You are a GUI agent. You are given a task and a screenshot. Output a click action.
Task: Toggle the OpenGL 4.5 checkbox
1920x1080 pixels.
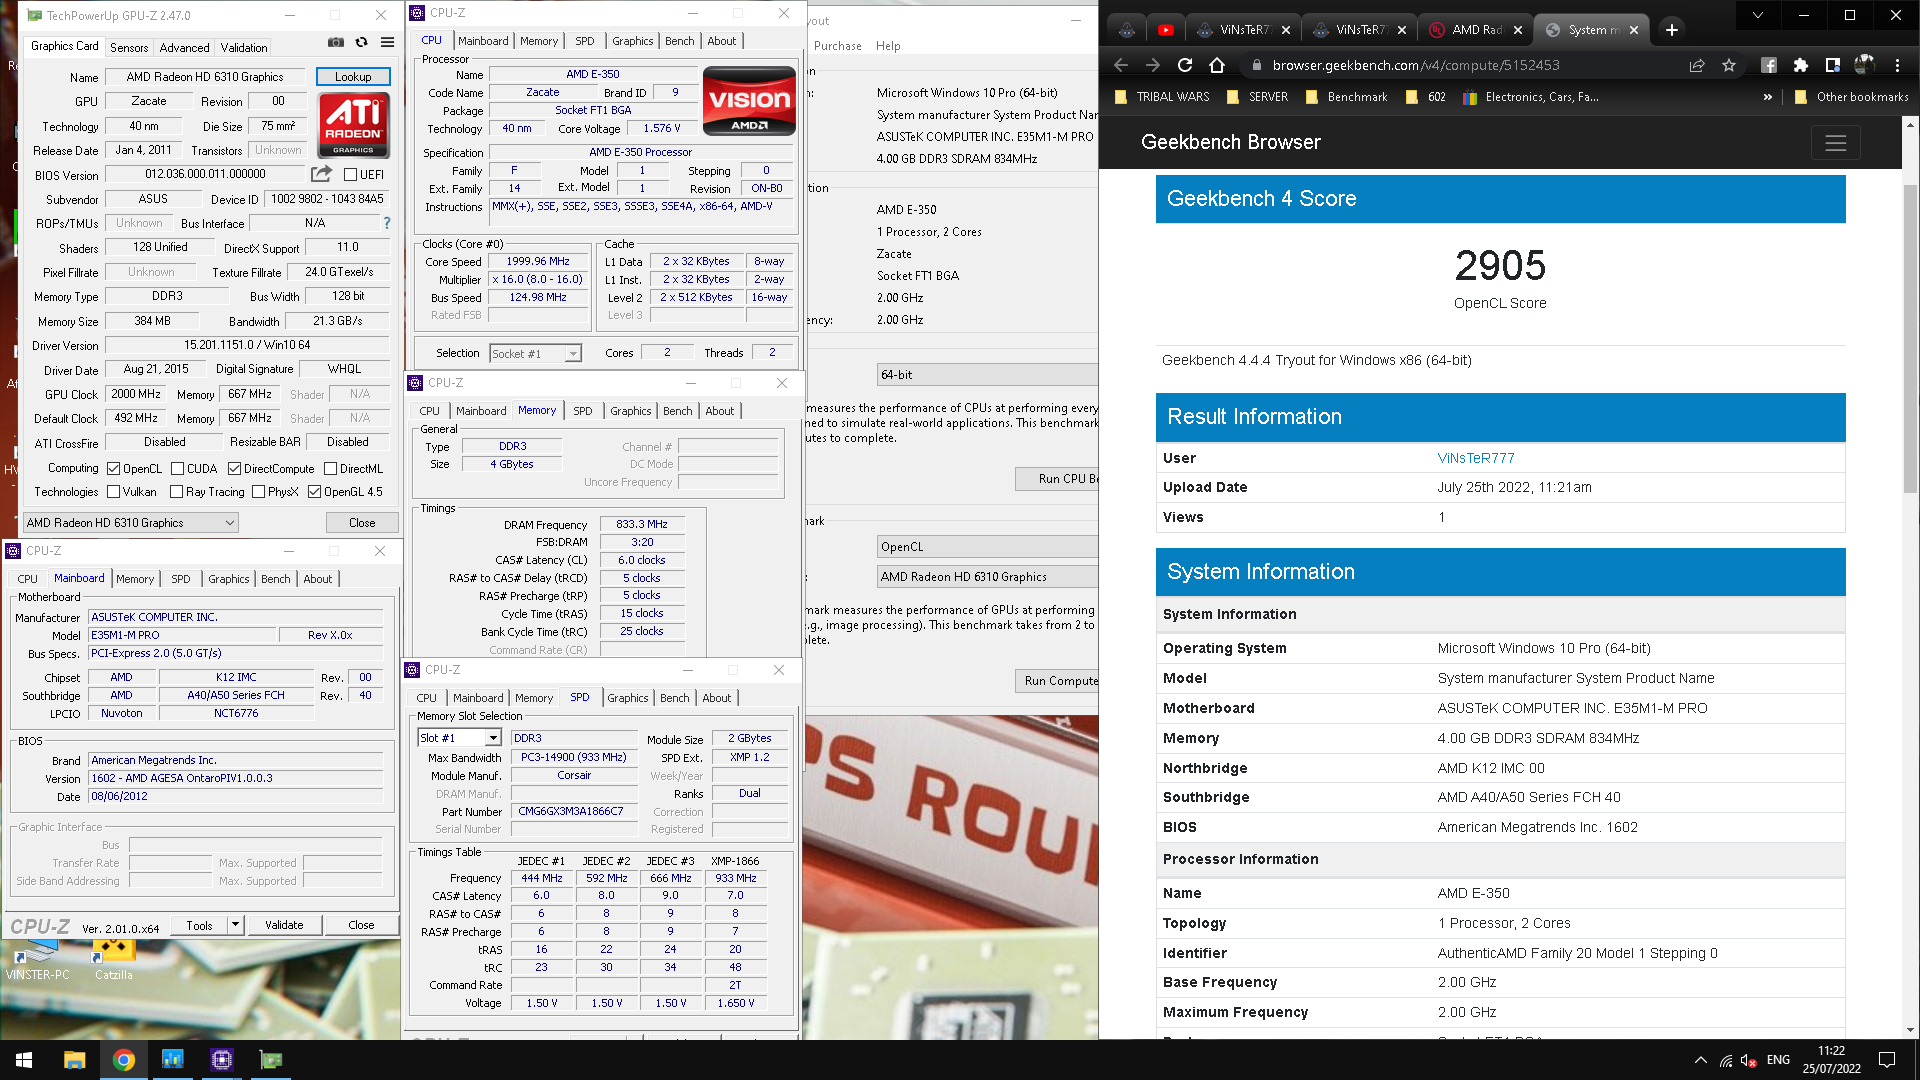point(314,492)
